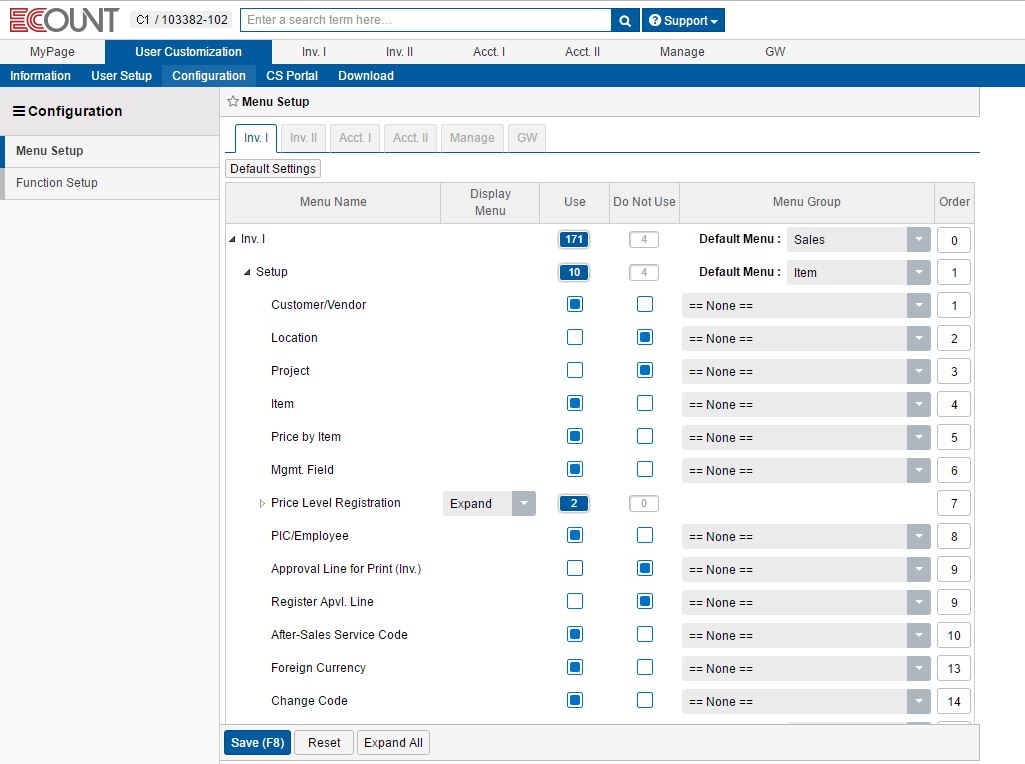
Task: Check Use for Register Apvl. Line
Action: [575, 601]
